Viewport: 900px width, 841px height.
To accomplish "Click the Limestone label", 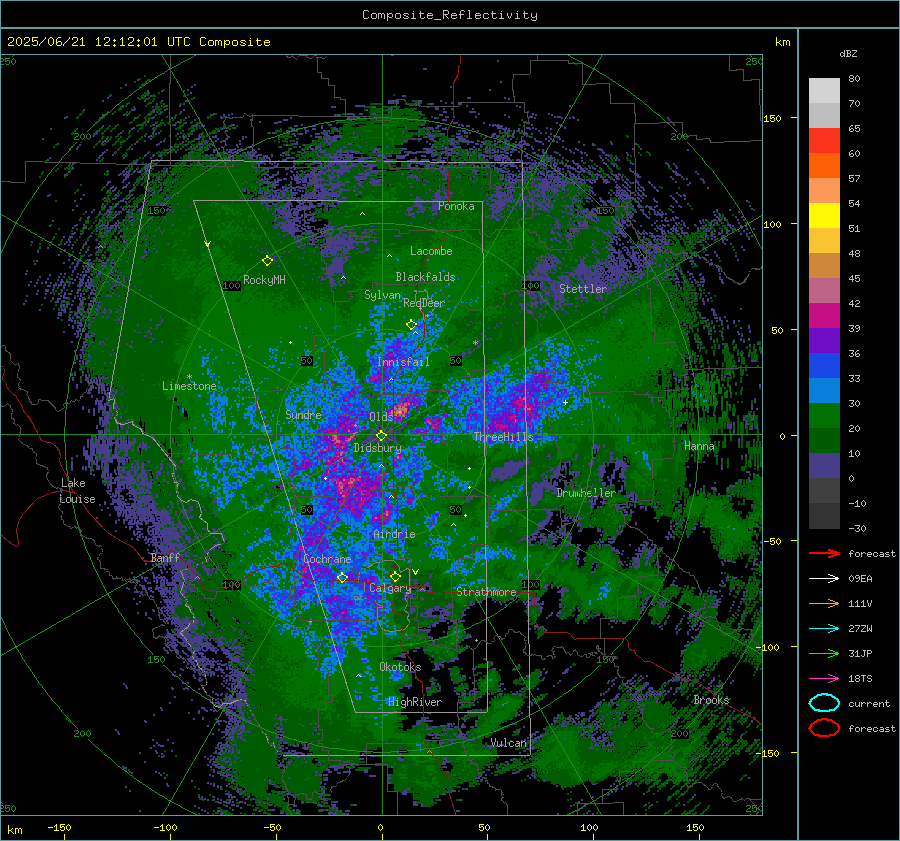I will pos(189,386).
